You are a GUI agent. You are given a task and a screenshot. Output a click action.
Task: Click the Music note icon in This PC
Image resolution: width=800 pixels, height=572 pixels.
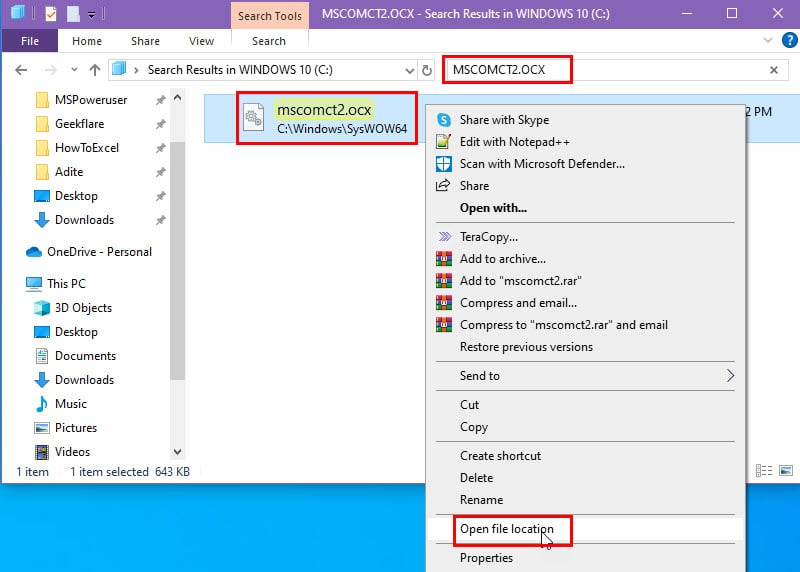point(42,404)
